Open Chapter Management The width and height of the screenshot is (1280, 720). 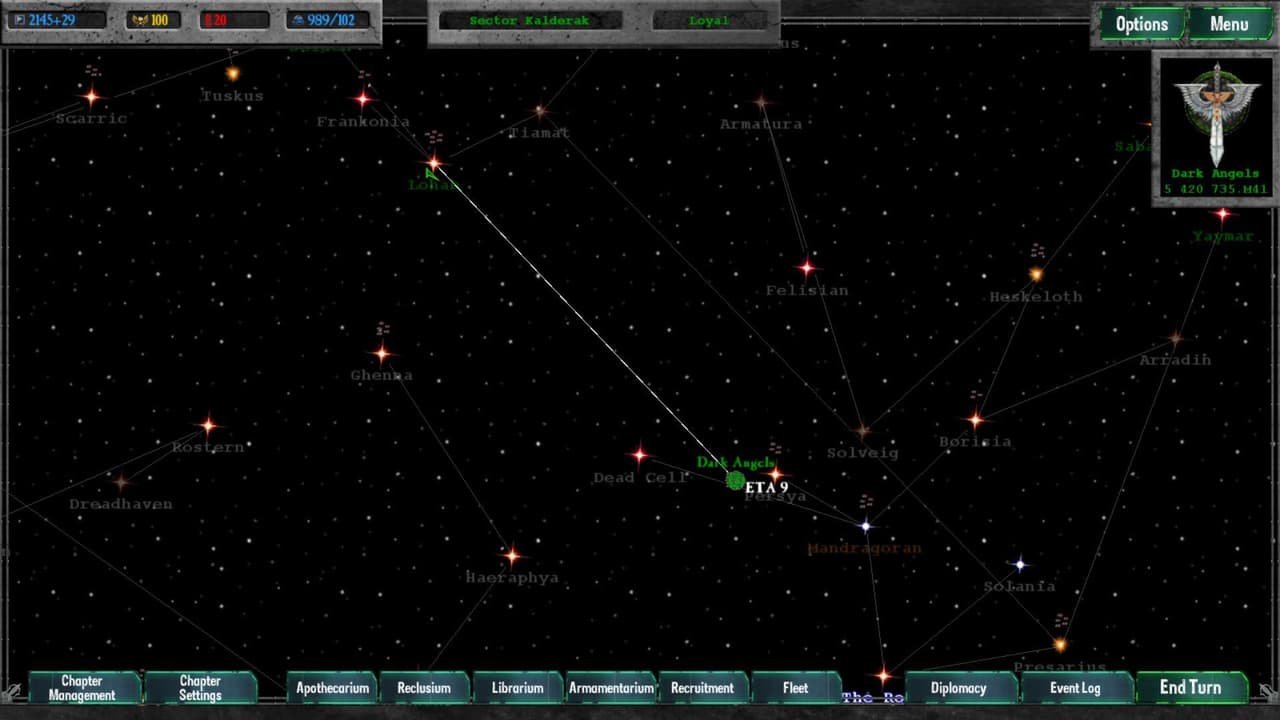[82, 688]
